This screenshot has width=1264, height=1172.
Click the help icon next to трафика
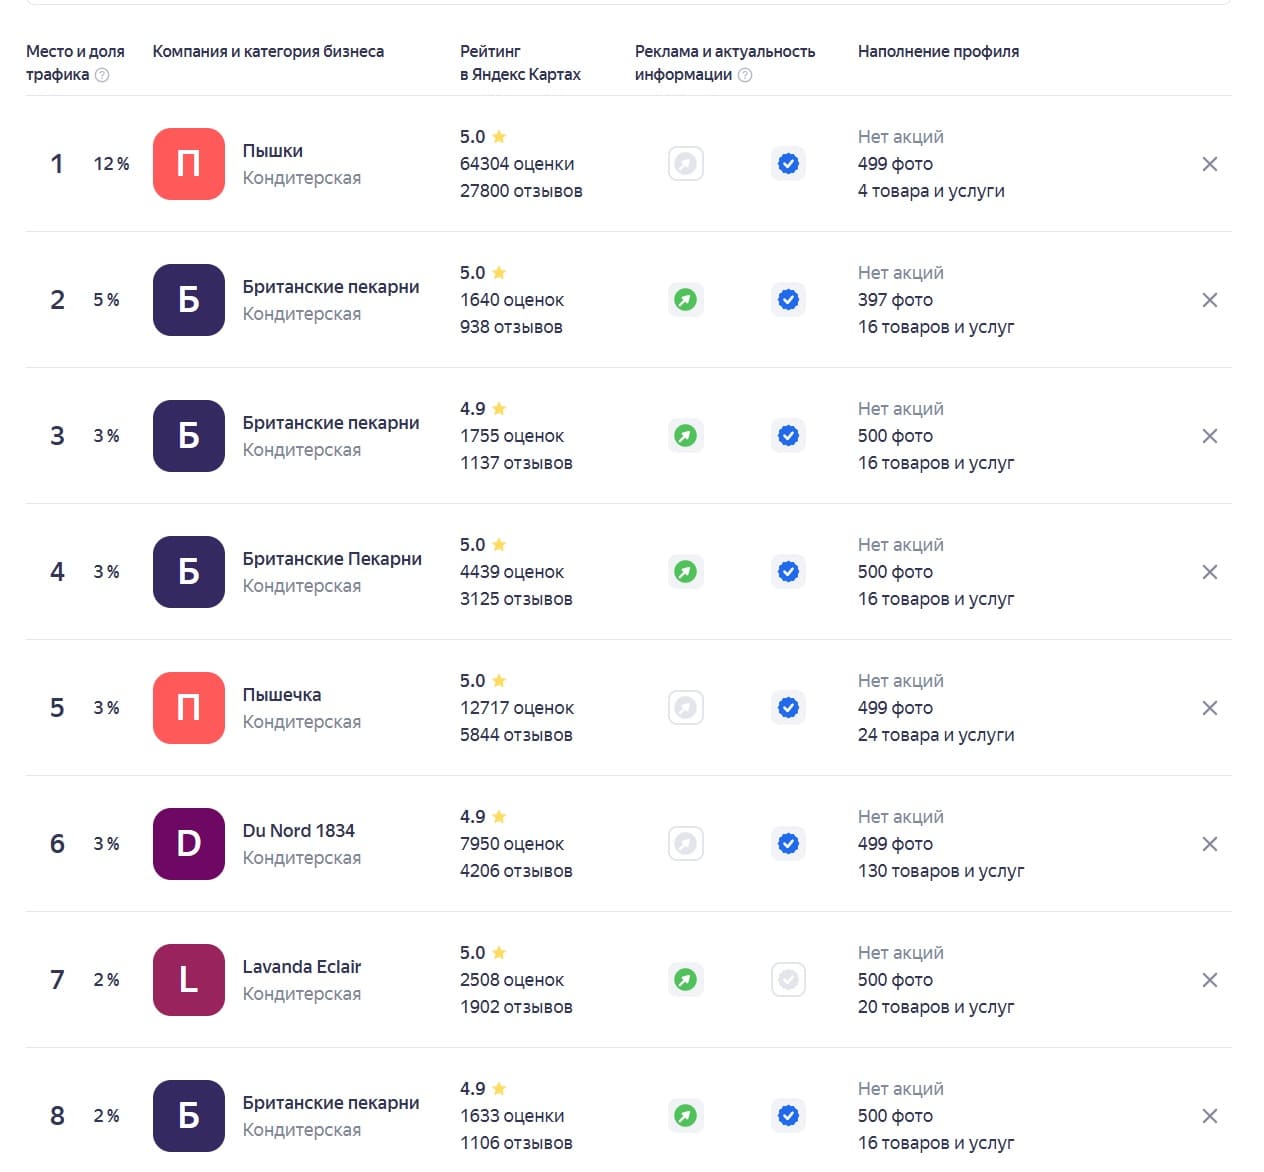101,75
